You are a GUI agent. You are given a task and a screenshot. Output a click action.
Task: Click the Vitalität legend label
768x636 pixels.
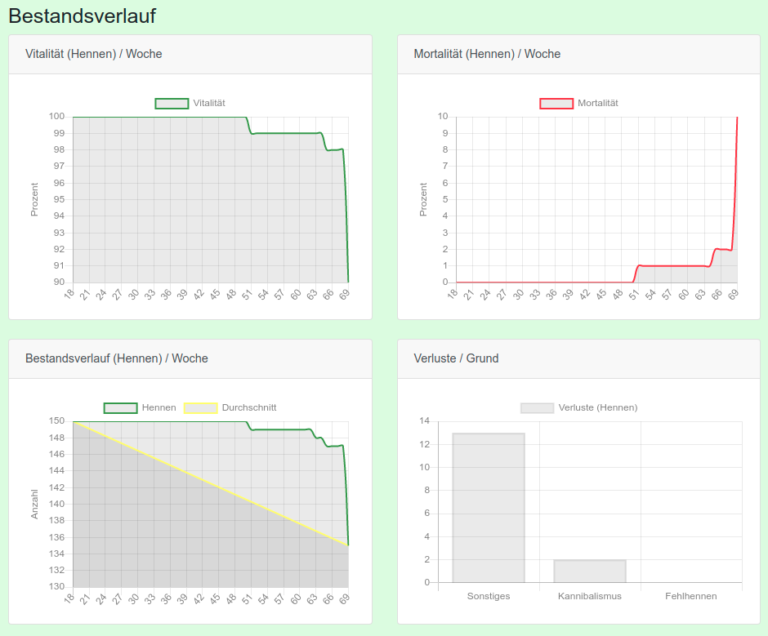pyautogui.click(x=209, y=103)
